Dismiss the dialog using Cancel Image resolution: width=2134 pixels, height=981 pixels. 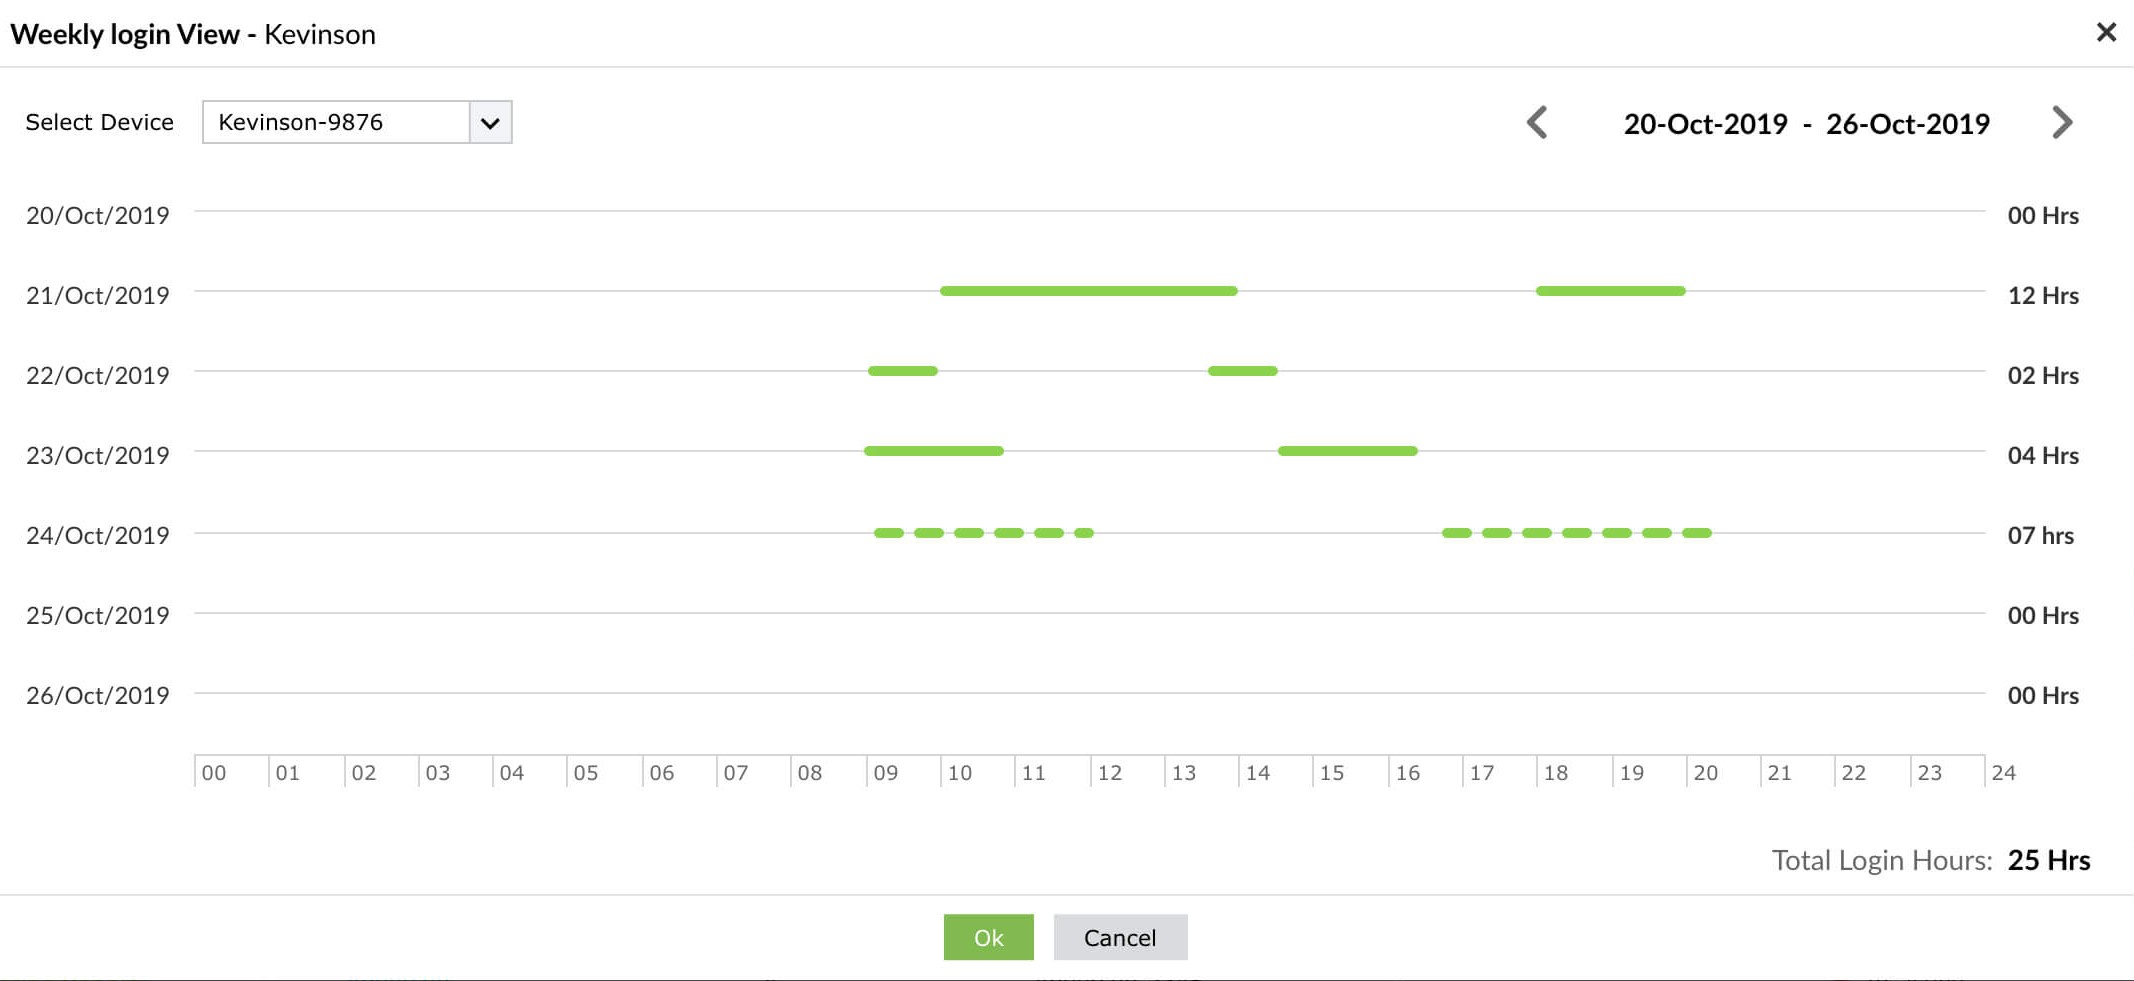click(1120, 937)
